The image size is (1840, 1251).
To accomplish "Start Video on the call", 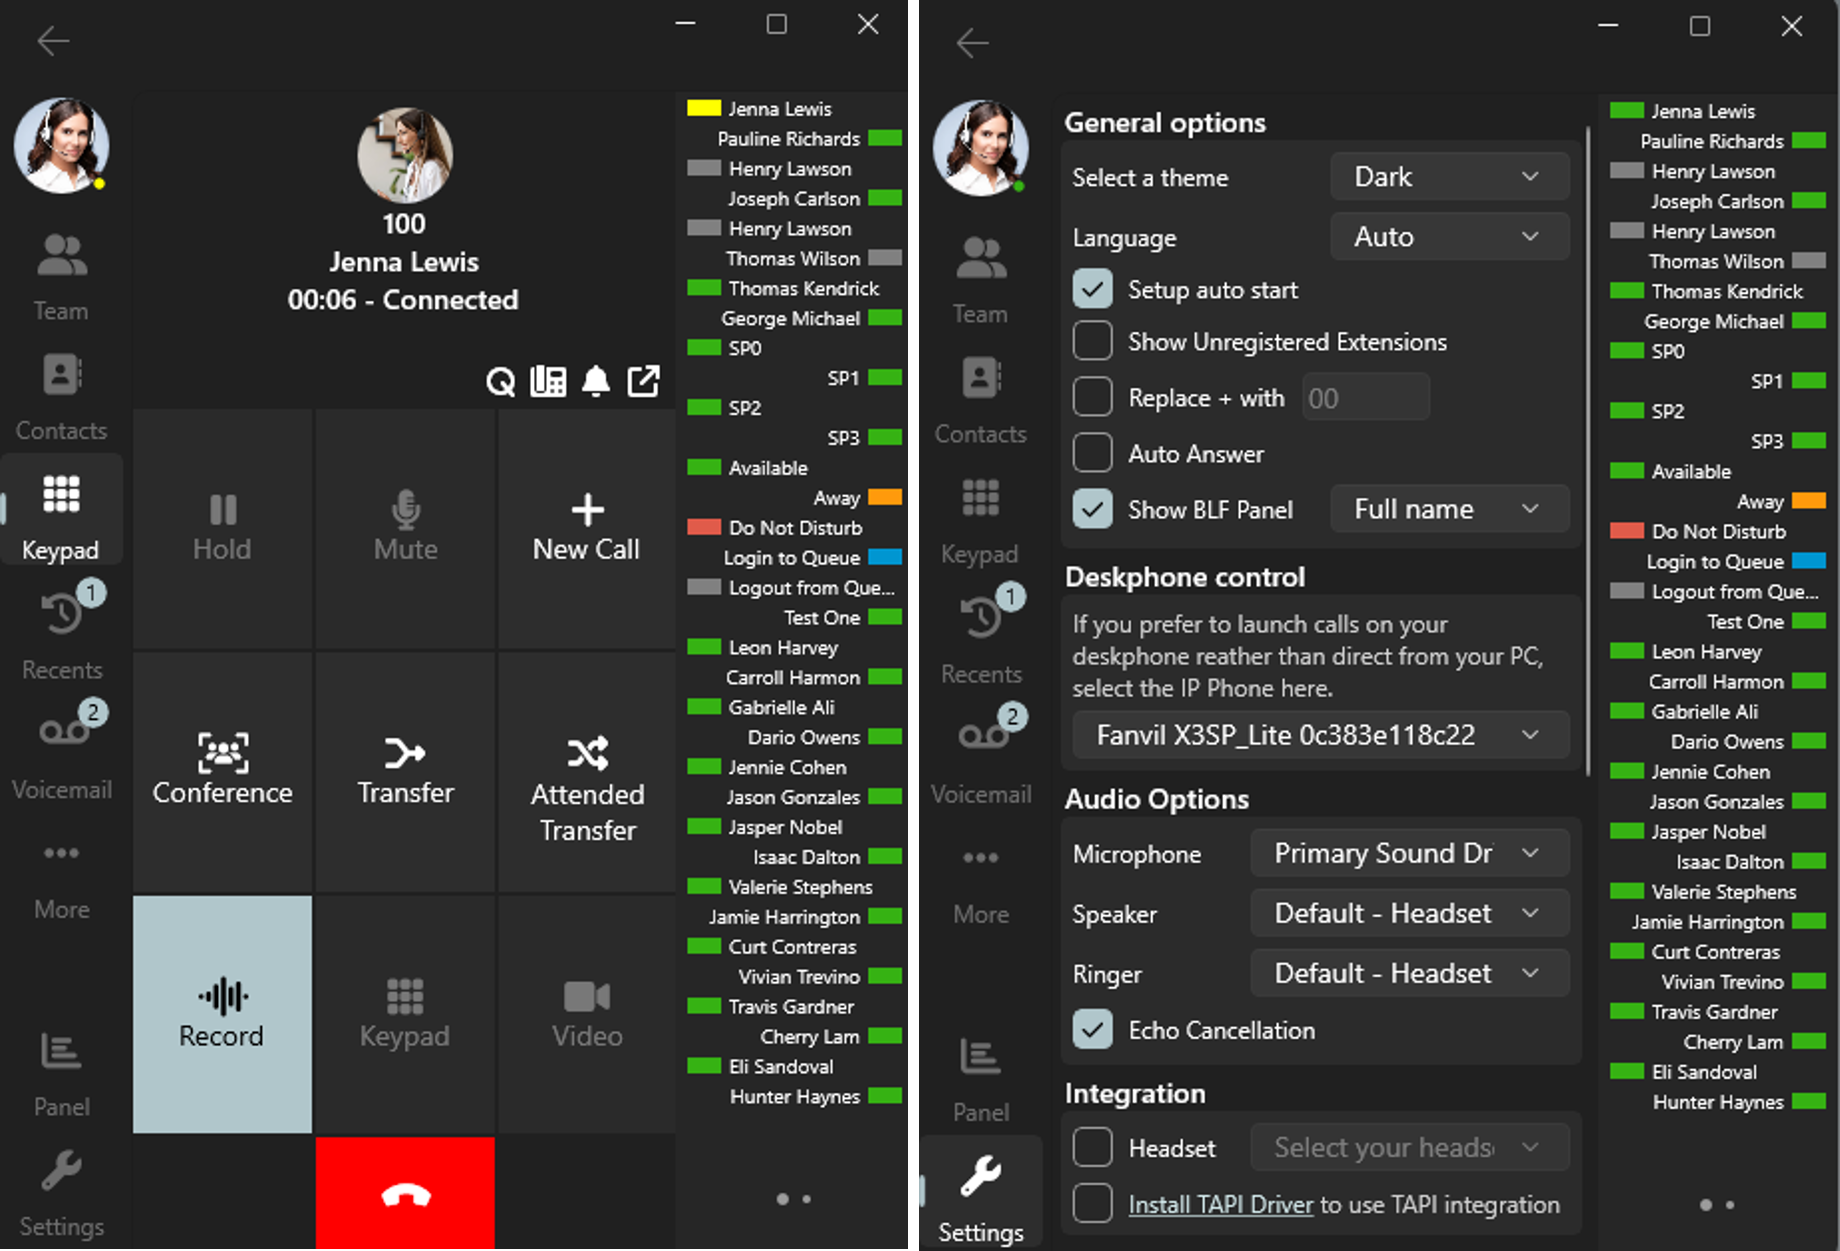I will click(x=587, y=1014).
